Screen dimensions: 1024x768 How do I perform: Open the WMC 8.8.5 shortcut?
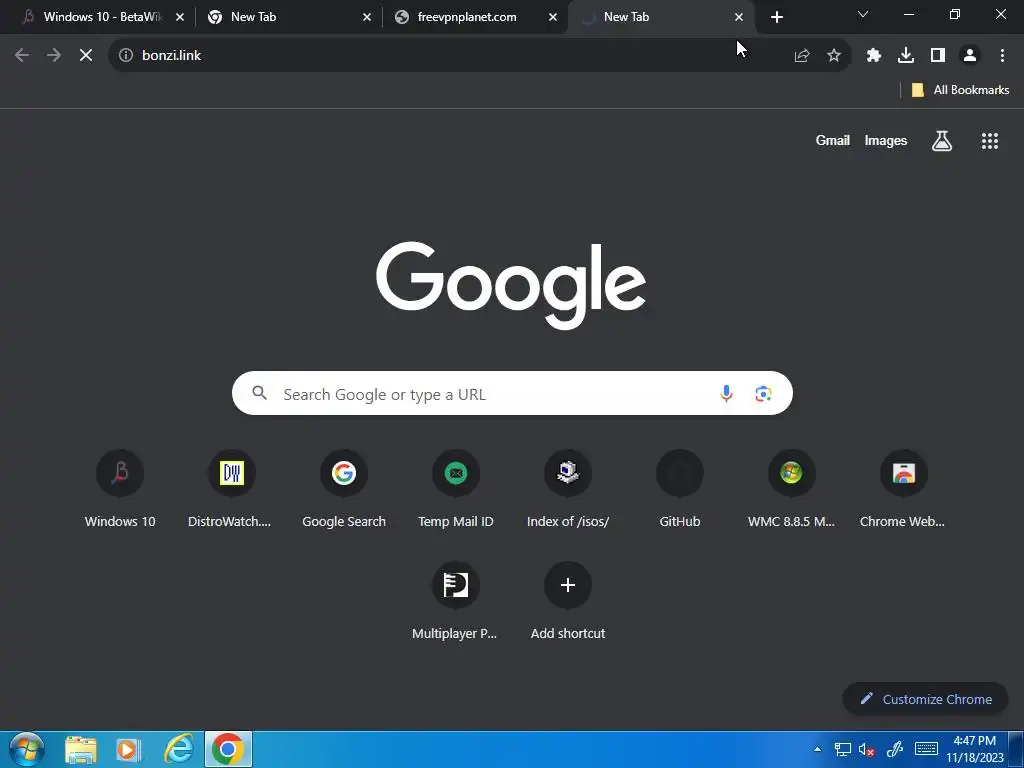(792, 488)
